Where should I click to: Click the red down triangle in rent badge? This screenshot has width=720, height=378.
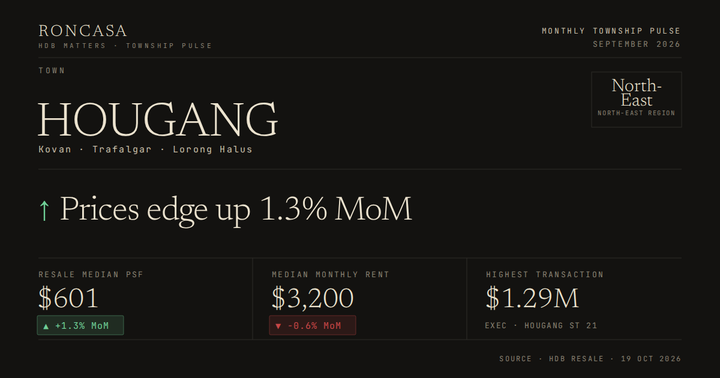click(278, 326)
